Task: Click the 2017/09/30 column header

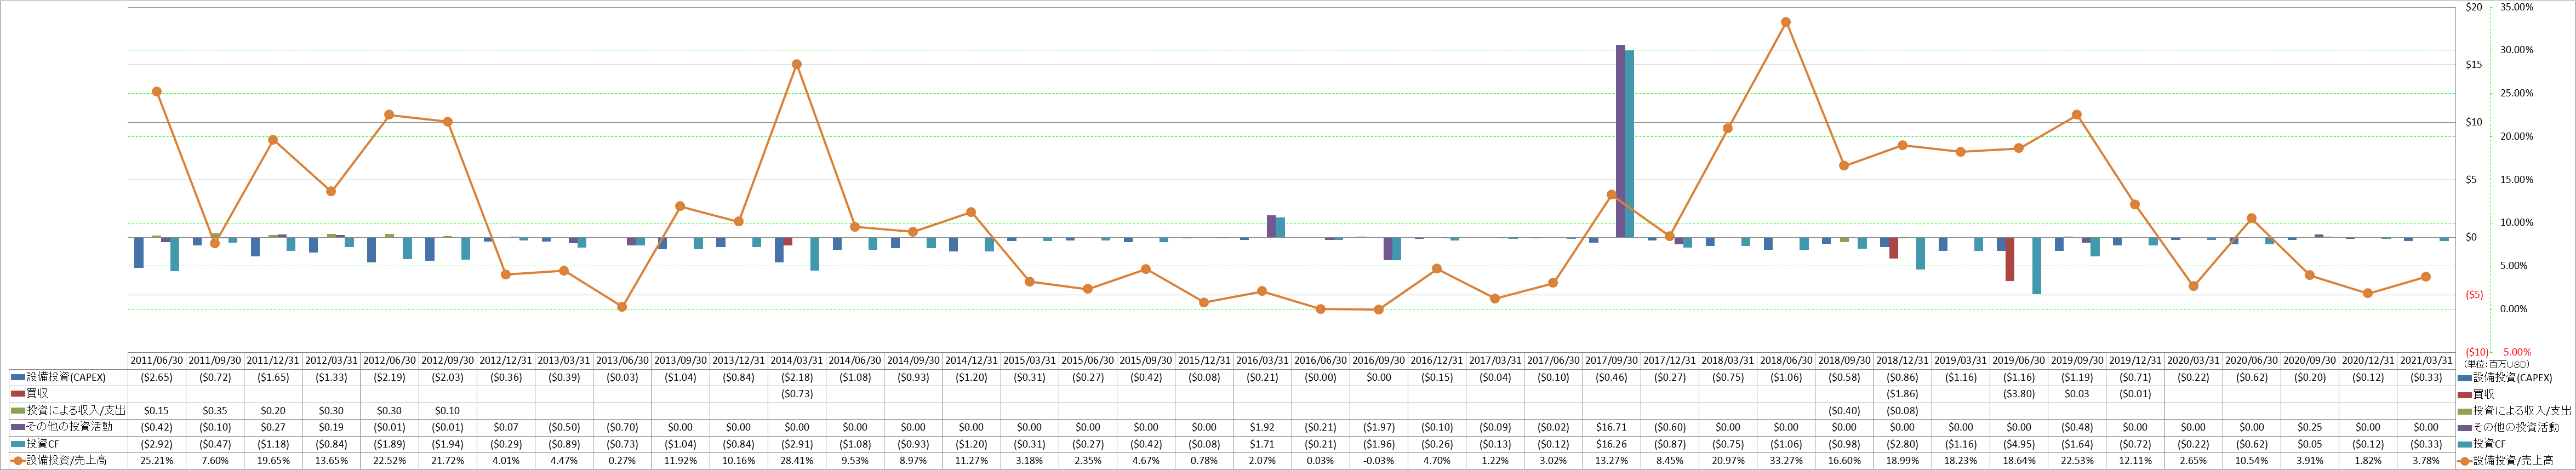Action: (1611, 361)
